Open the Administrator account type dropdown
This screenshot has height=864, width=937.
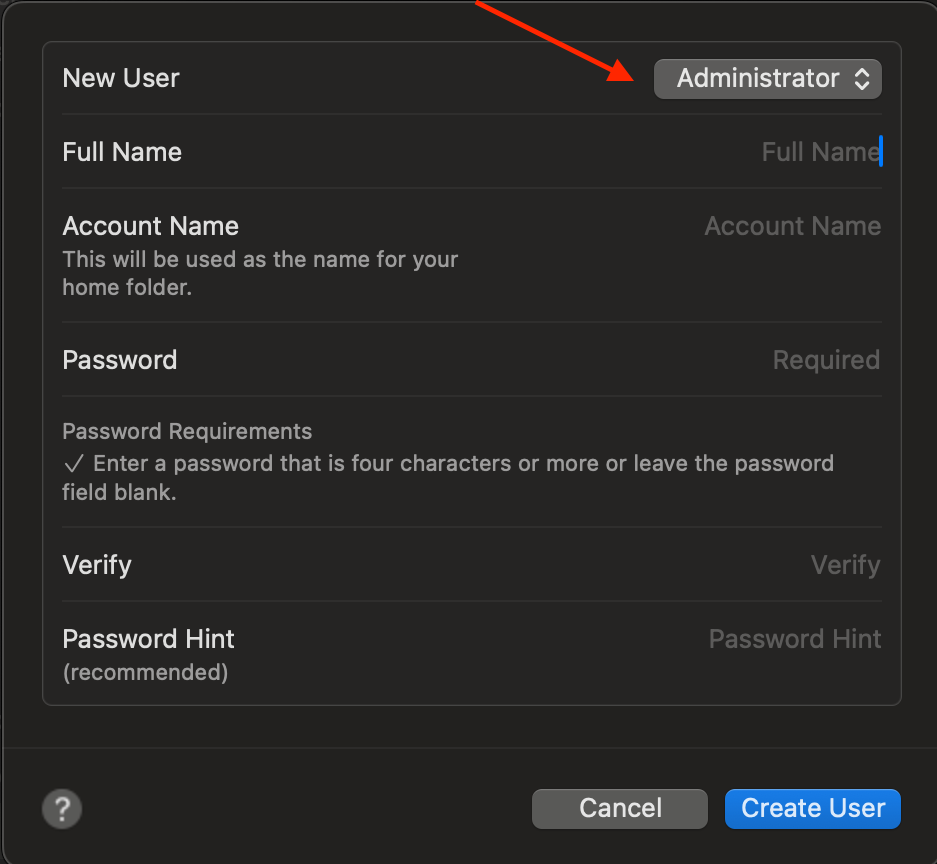[x=767, y=78]
